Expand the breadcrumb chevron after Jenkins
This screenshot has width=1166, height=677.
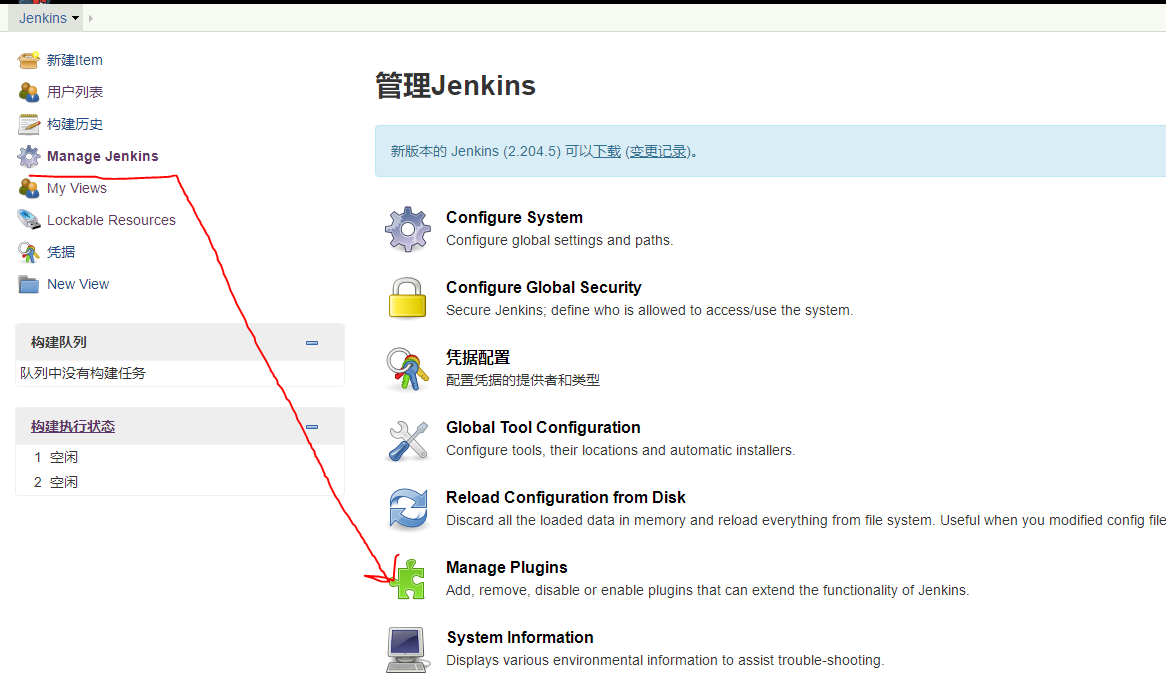(x=91, y=19)
